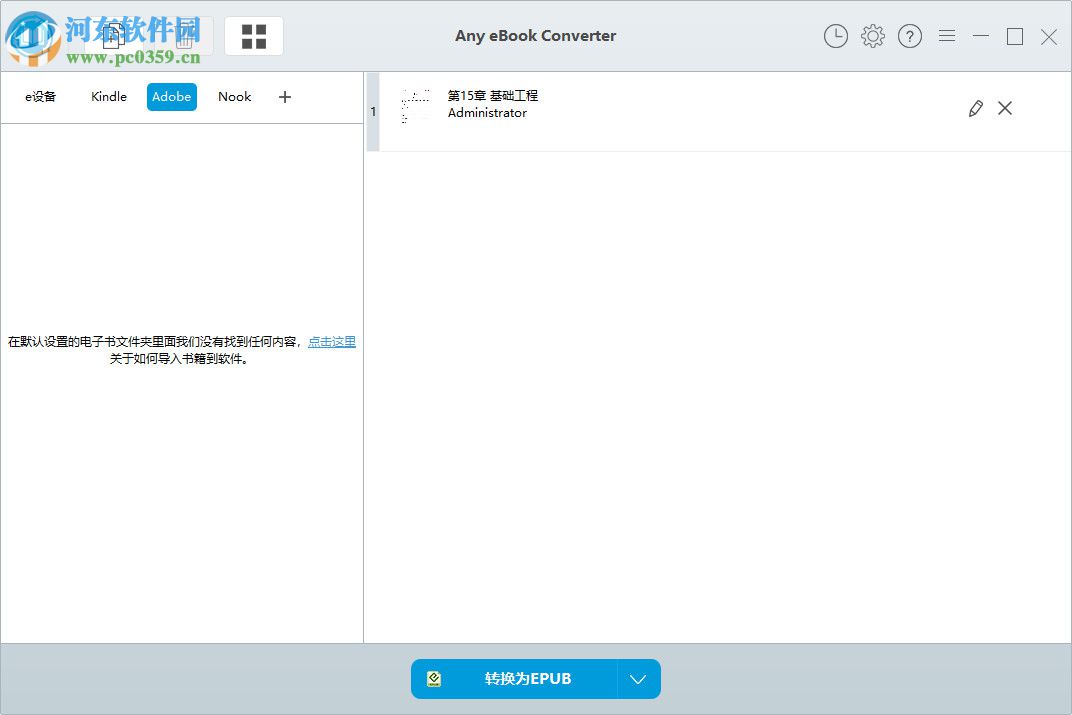
Task: Switch to the Kindle tab
Action: pos(109,96)
